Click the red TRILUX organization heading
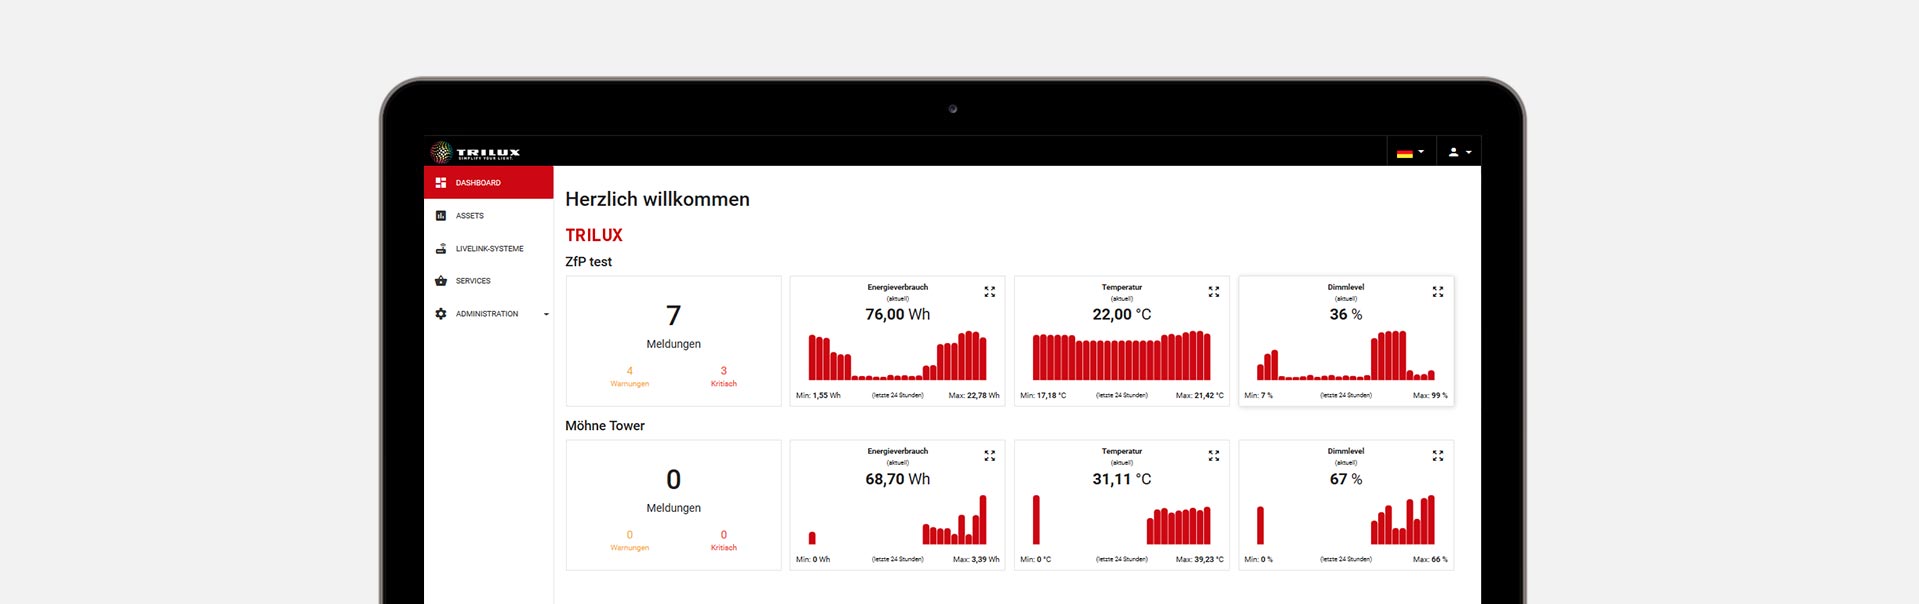This screenshot has width=1919, height=604. pos(594,235)
